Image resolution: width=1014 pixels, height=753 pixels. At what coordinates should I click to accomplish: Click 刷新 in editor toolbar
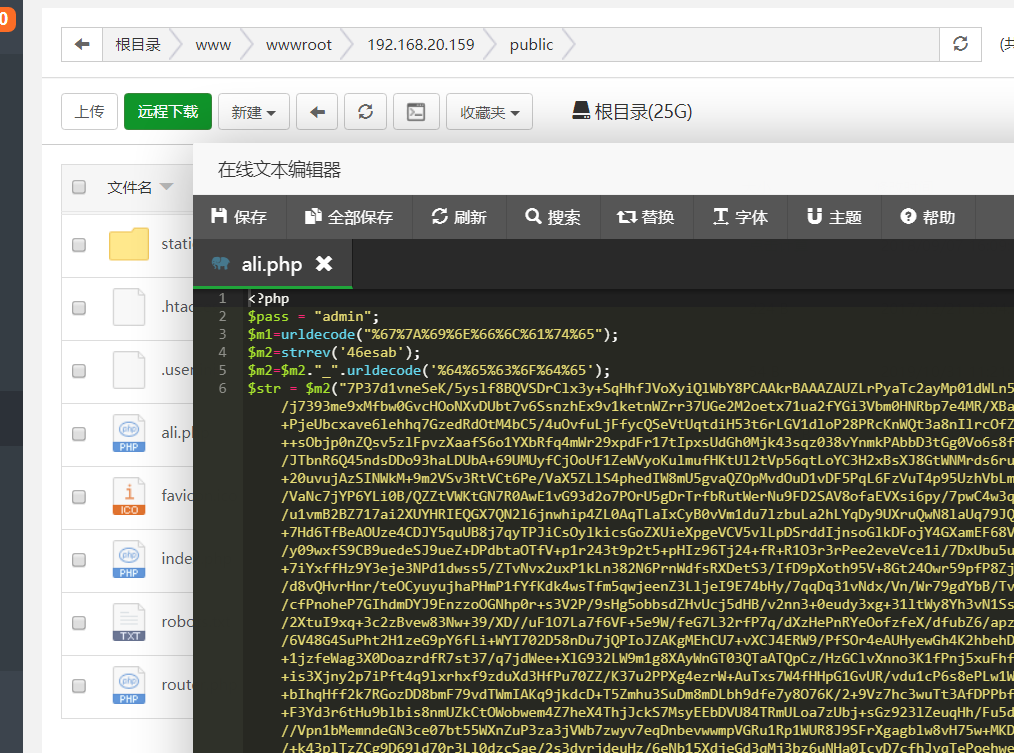pyautogui.click(x=459, y=217)
